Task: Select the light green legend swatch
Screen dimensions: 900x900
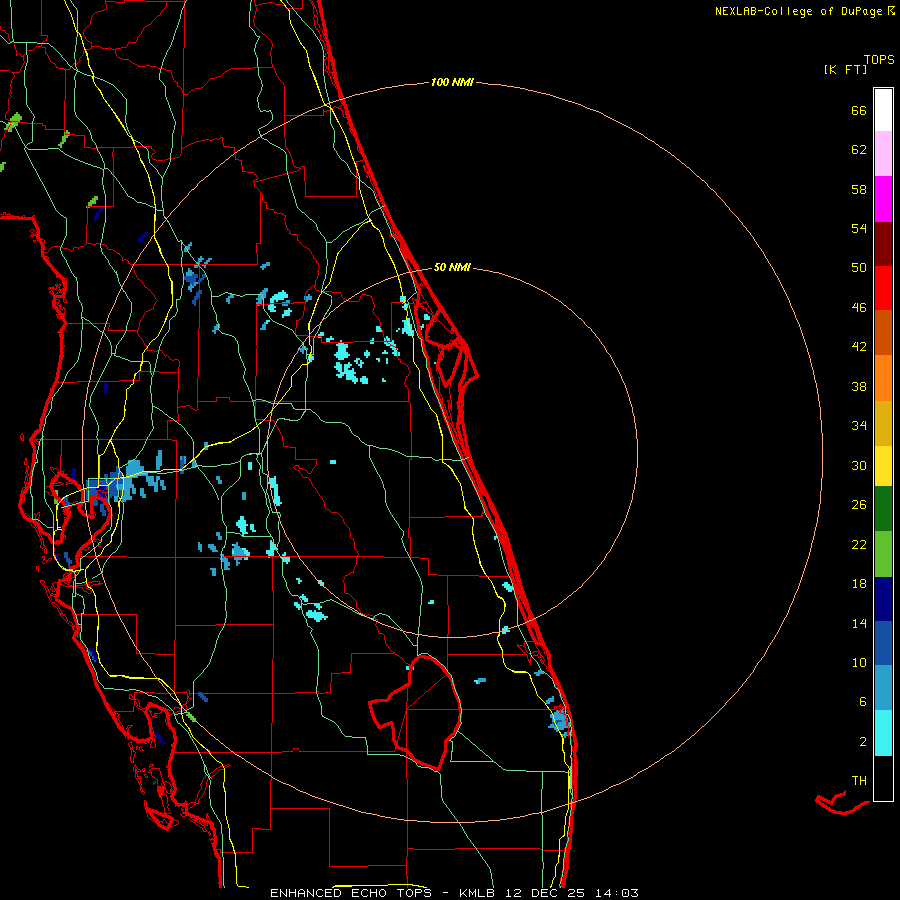Action: [x=883, y=554]
